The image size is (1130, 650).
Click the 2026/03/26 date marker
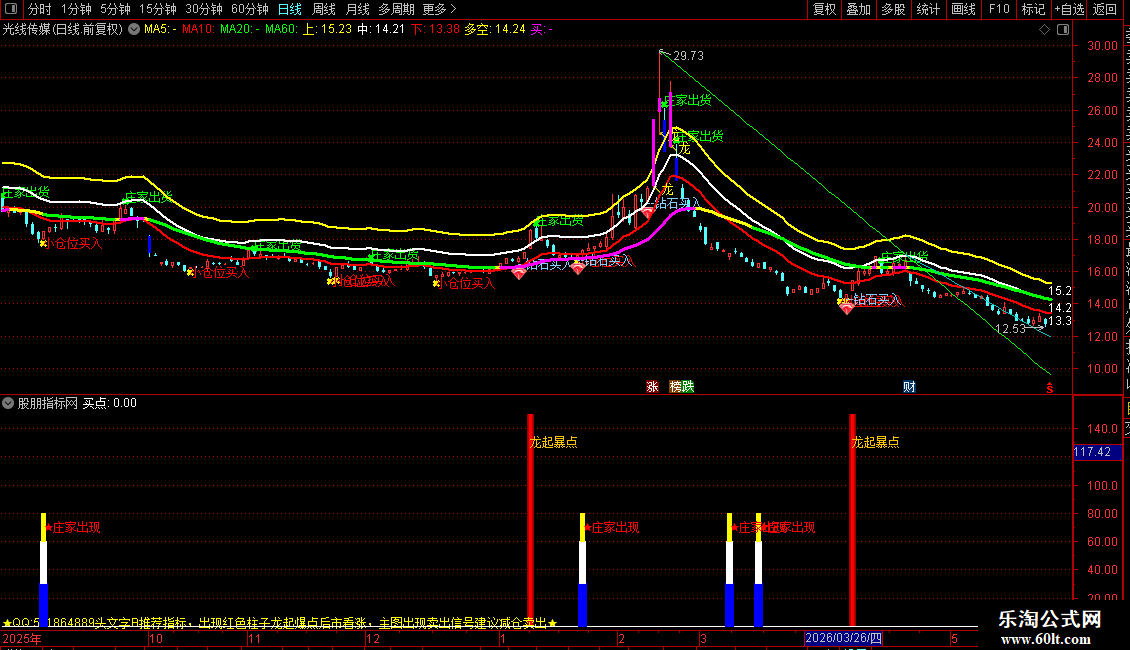coord(843,638)
